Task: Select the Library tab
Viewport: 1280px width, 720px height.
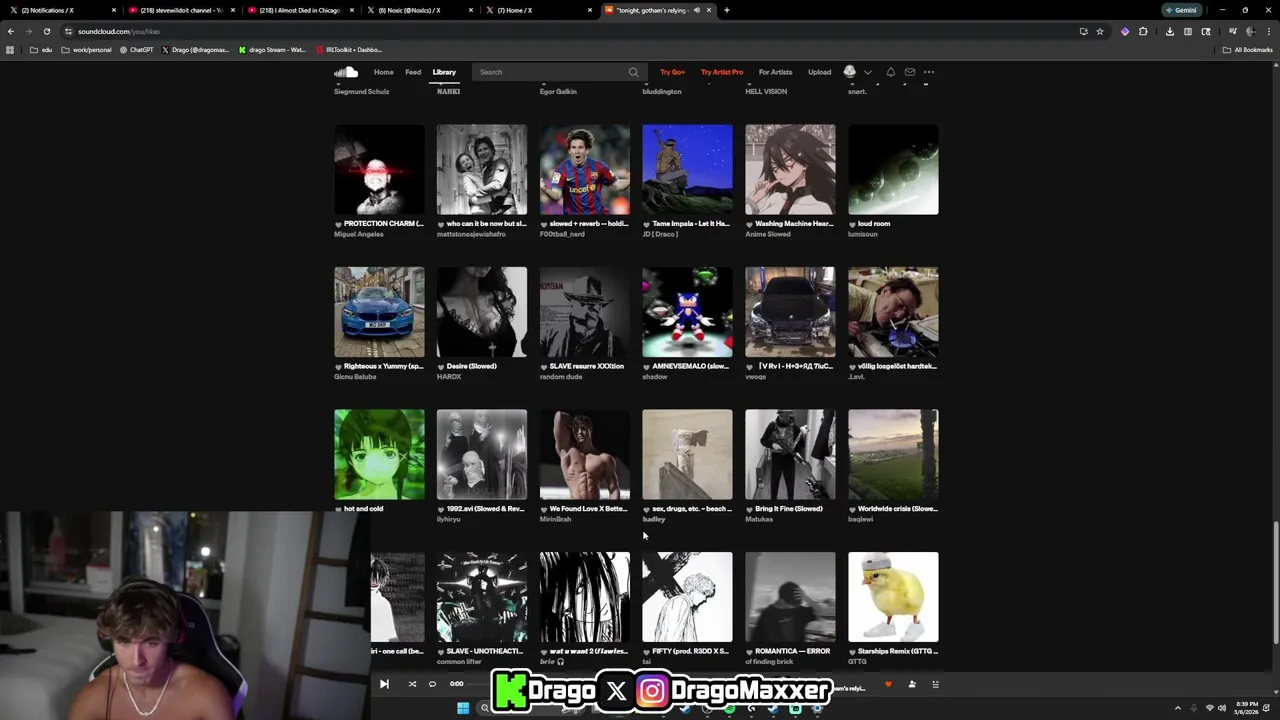Action: click(444, 72)
